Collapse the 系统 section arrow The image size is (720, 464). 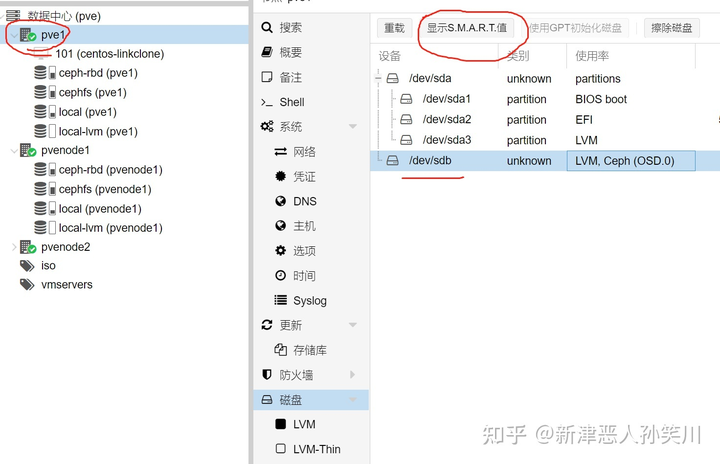353,126
